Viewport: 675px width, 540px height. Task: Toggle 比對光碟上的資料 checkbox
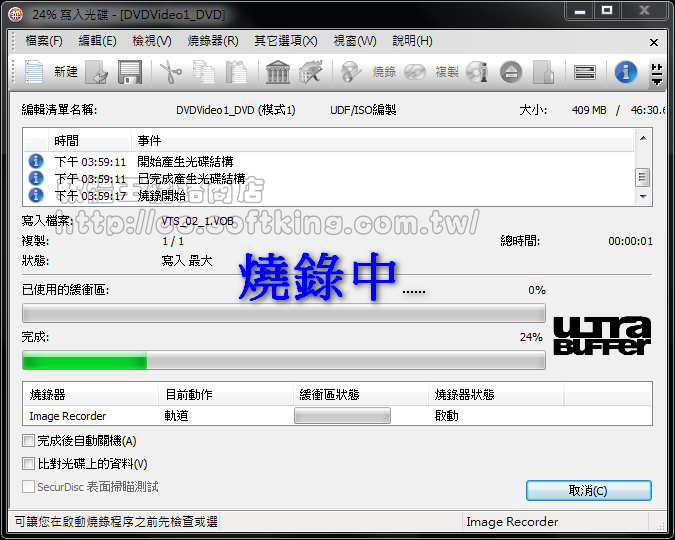tap(28, 464)
